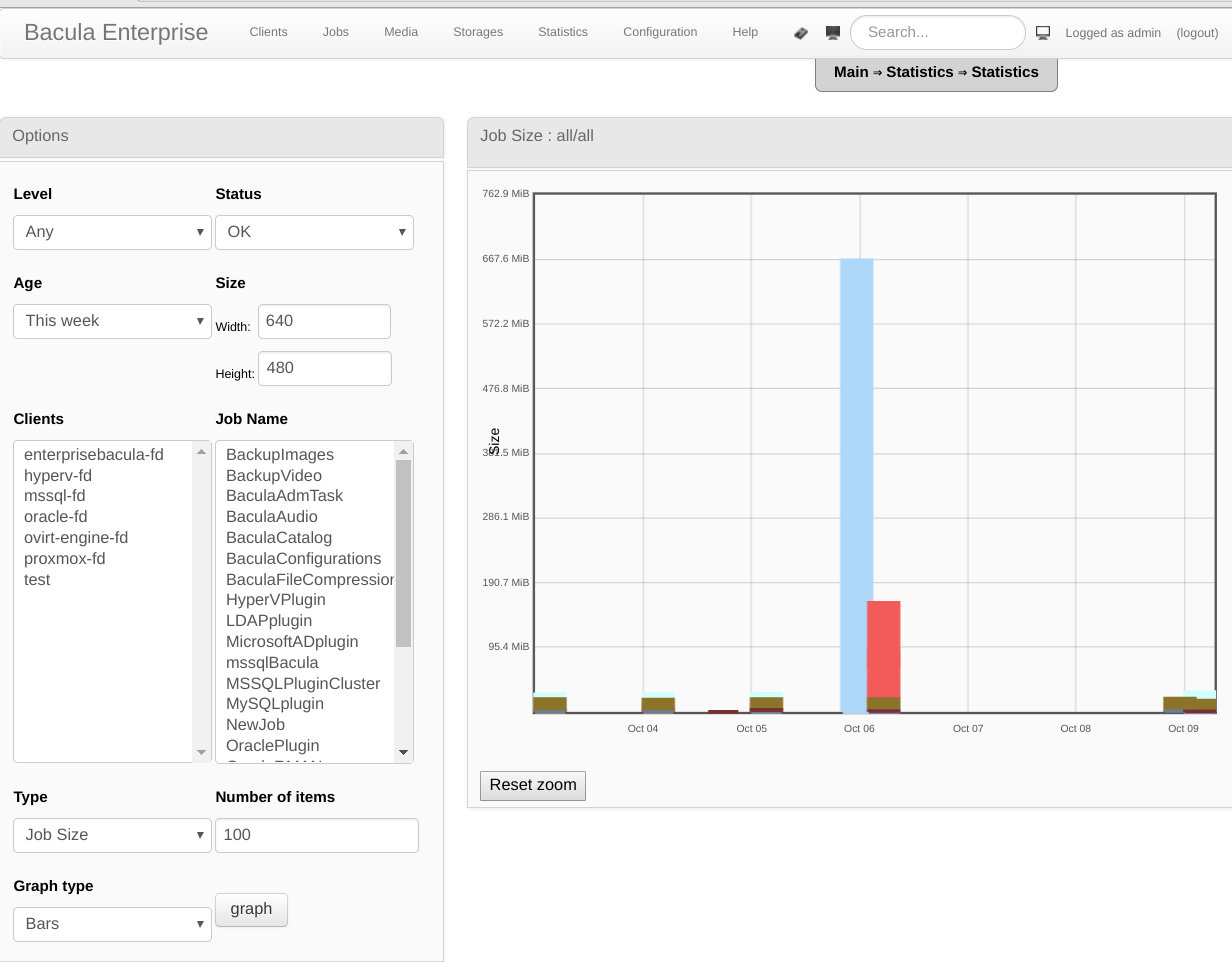Select BaculaFileCompression in Job Name list

tap(305, 580)
